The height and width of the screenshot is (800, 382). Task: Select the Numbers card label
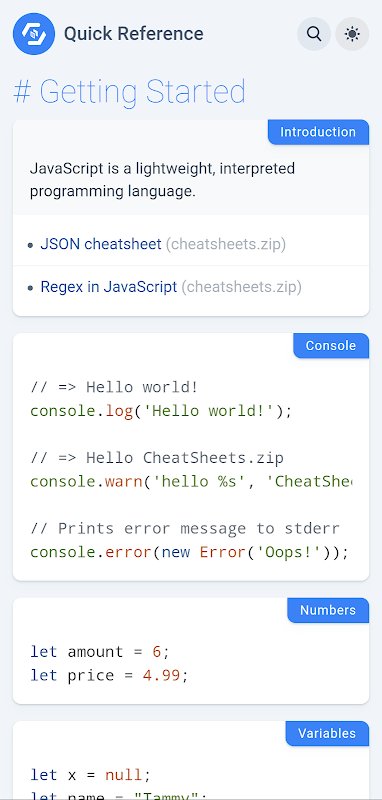[x=328, y=611]
